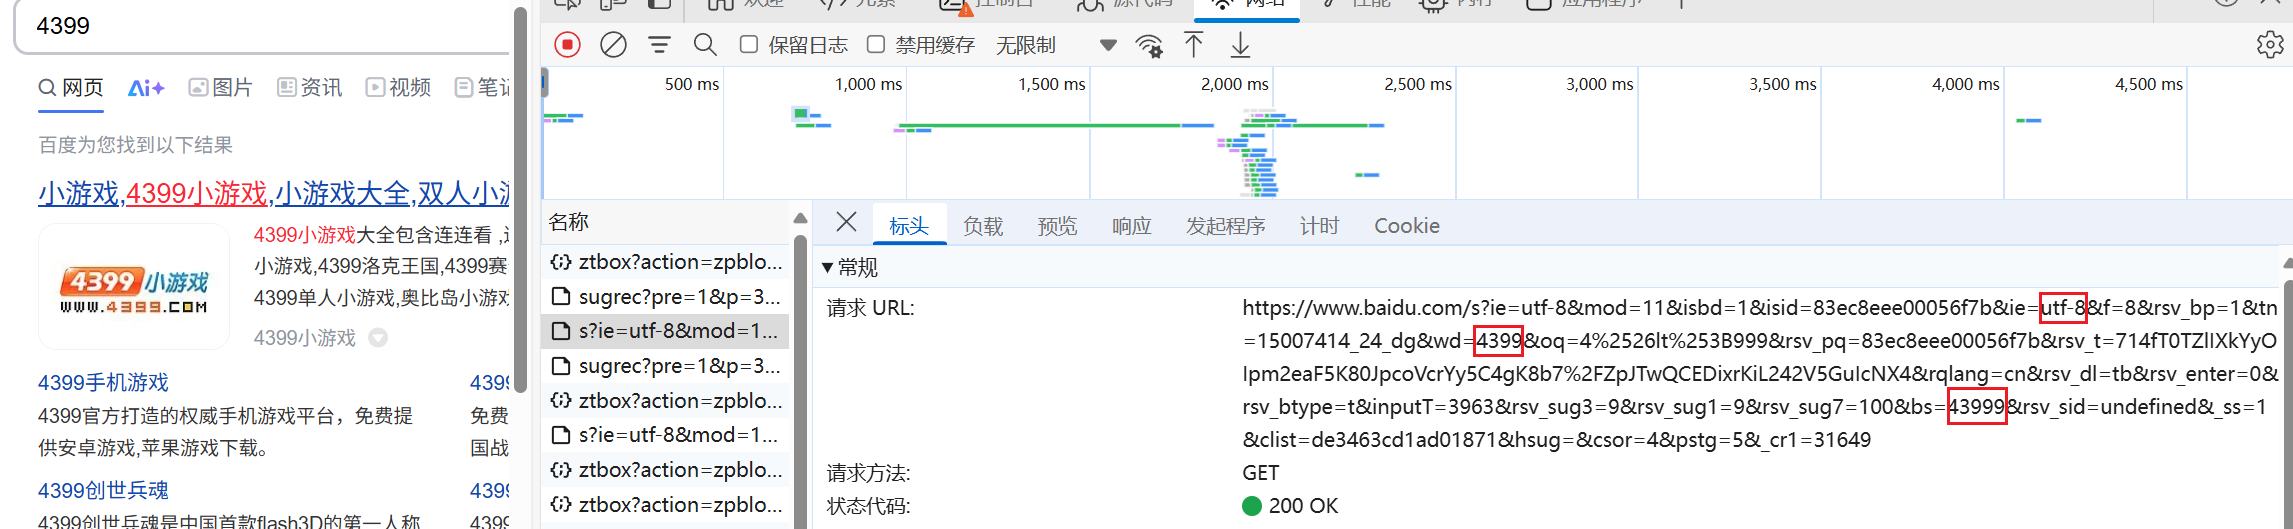Click the 请求方法 label

pyautogui.click(x=869, y=473)
